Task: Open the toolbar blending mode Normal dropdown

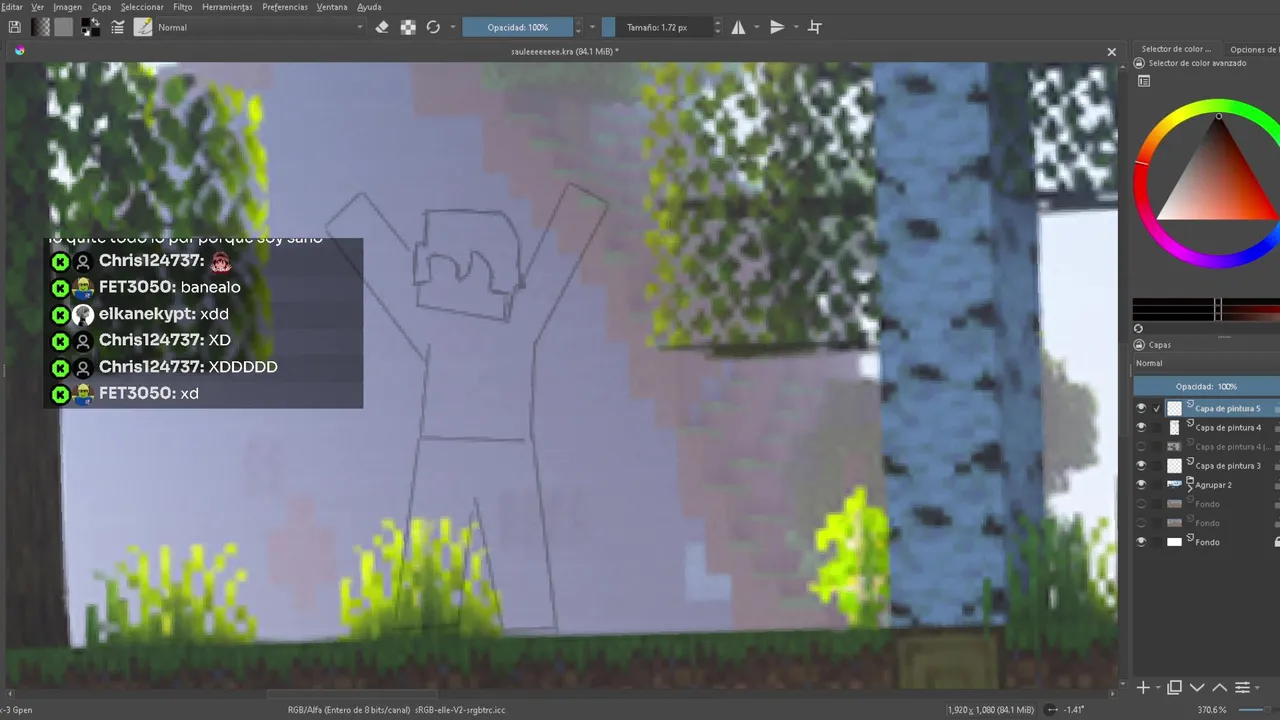Action: [x=260, y=27]
